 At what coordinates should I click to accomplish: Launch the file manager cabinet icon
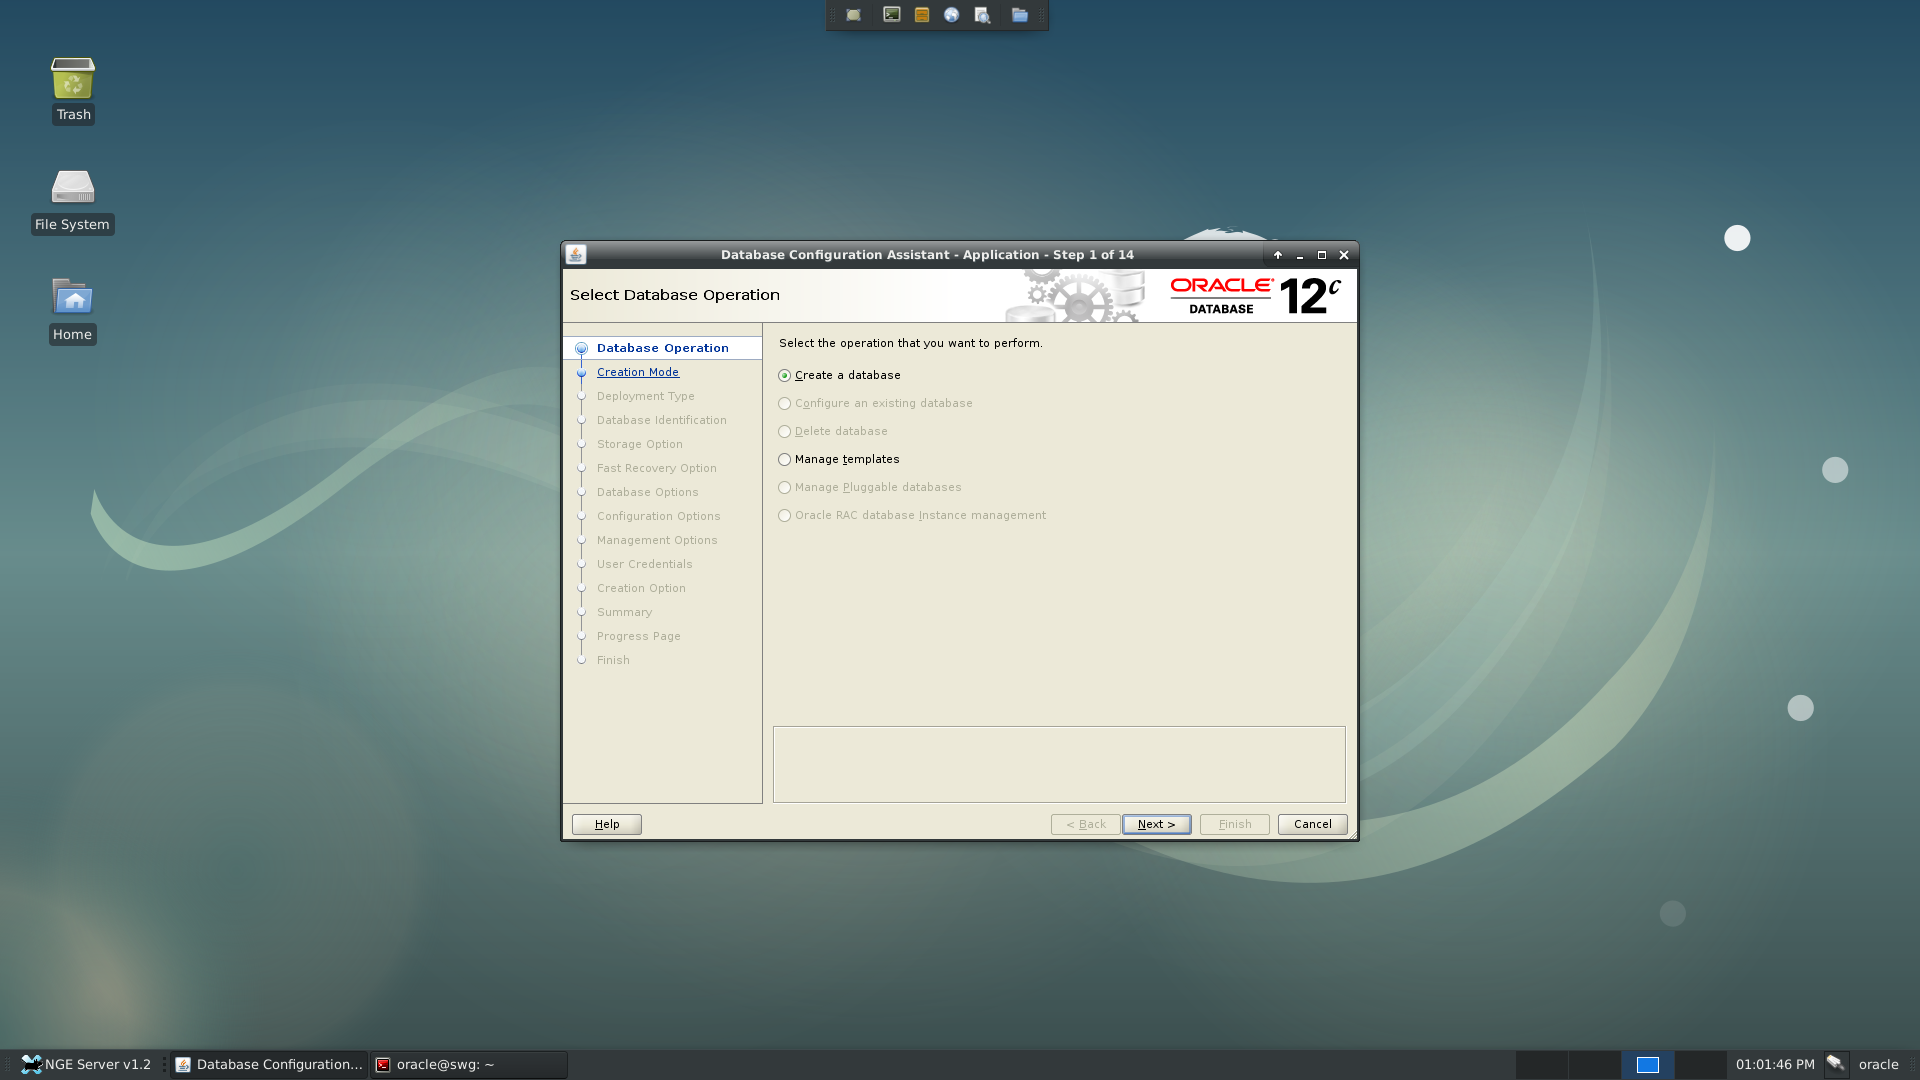(922, 15)
